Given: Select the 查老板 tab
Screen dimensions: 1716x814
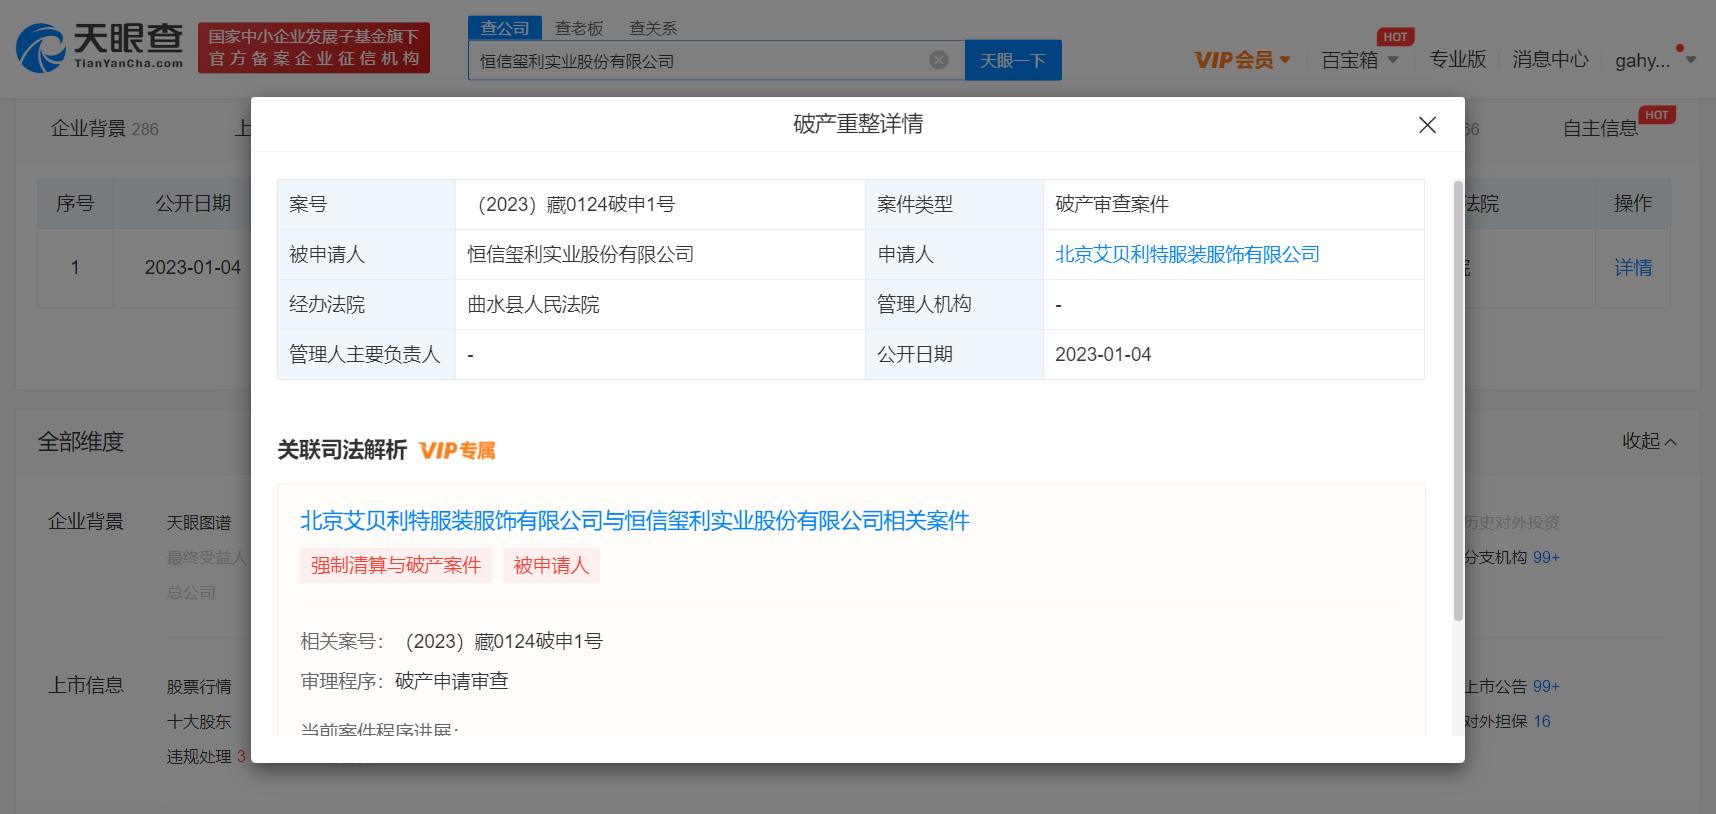Looking at the screenshot, I should 579,28.
